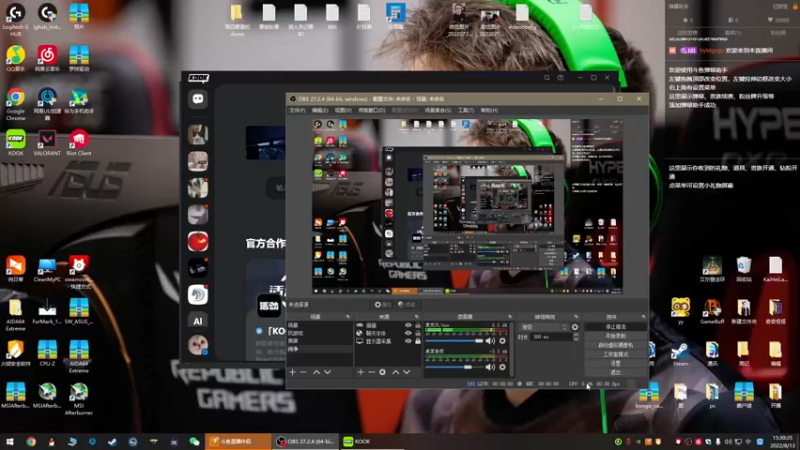Screen dimensions: 800x450
Task: Toggle lock of second (globe) source
Action: [418, 333]
